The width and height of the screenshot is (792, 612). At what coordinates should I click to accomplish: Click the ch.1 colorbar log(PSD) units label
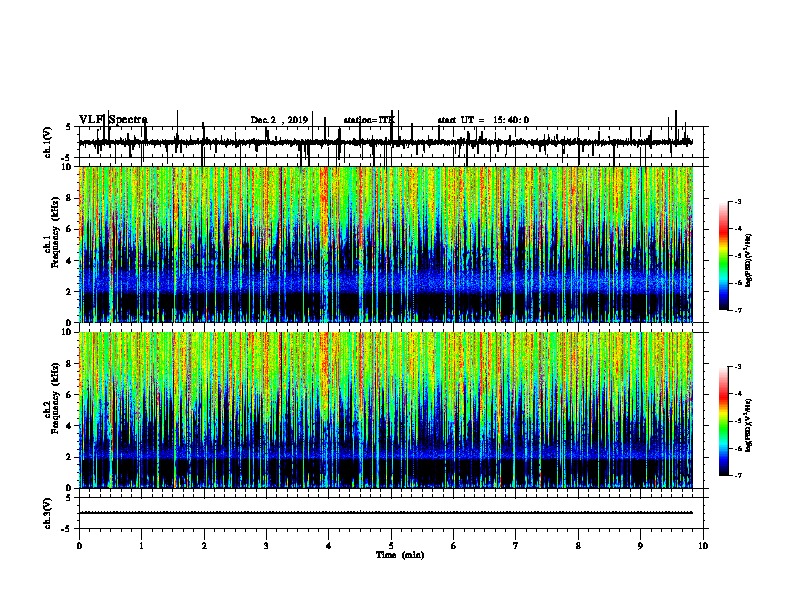(x=749, y=260)
